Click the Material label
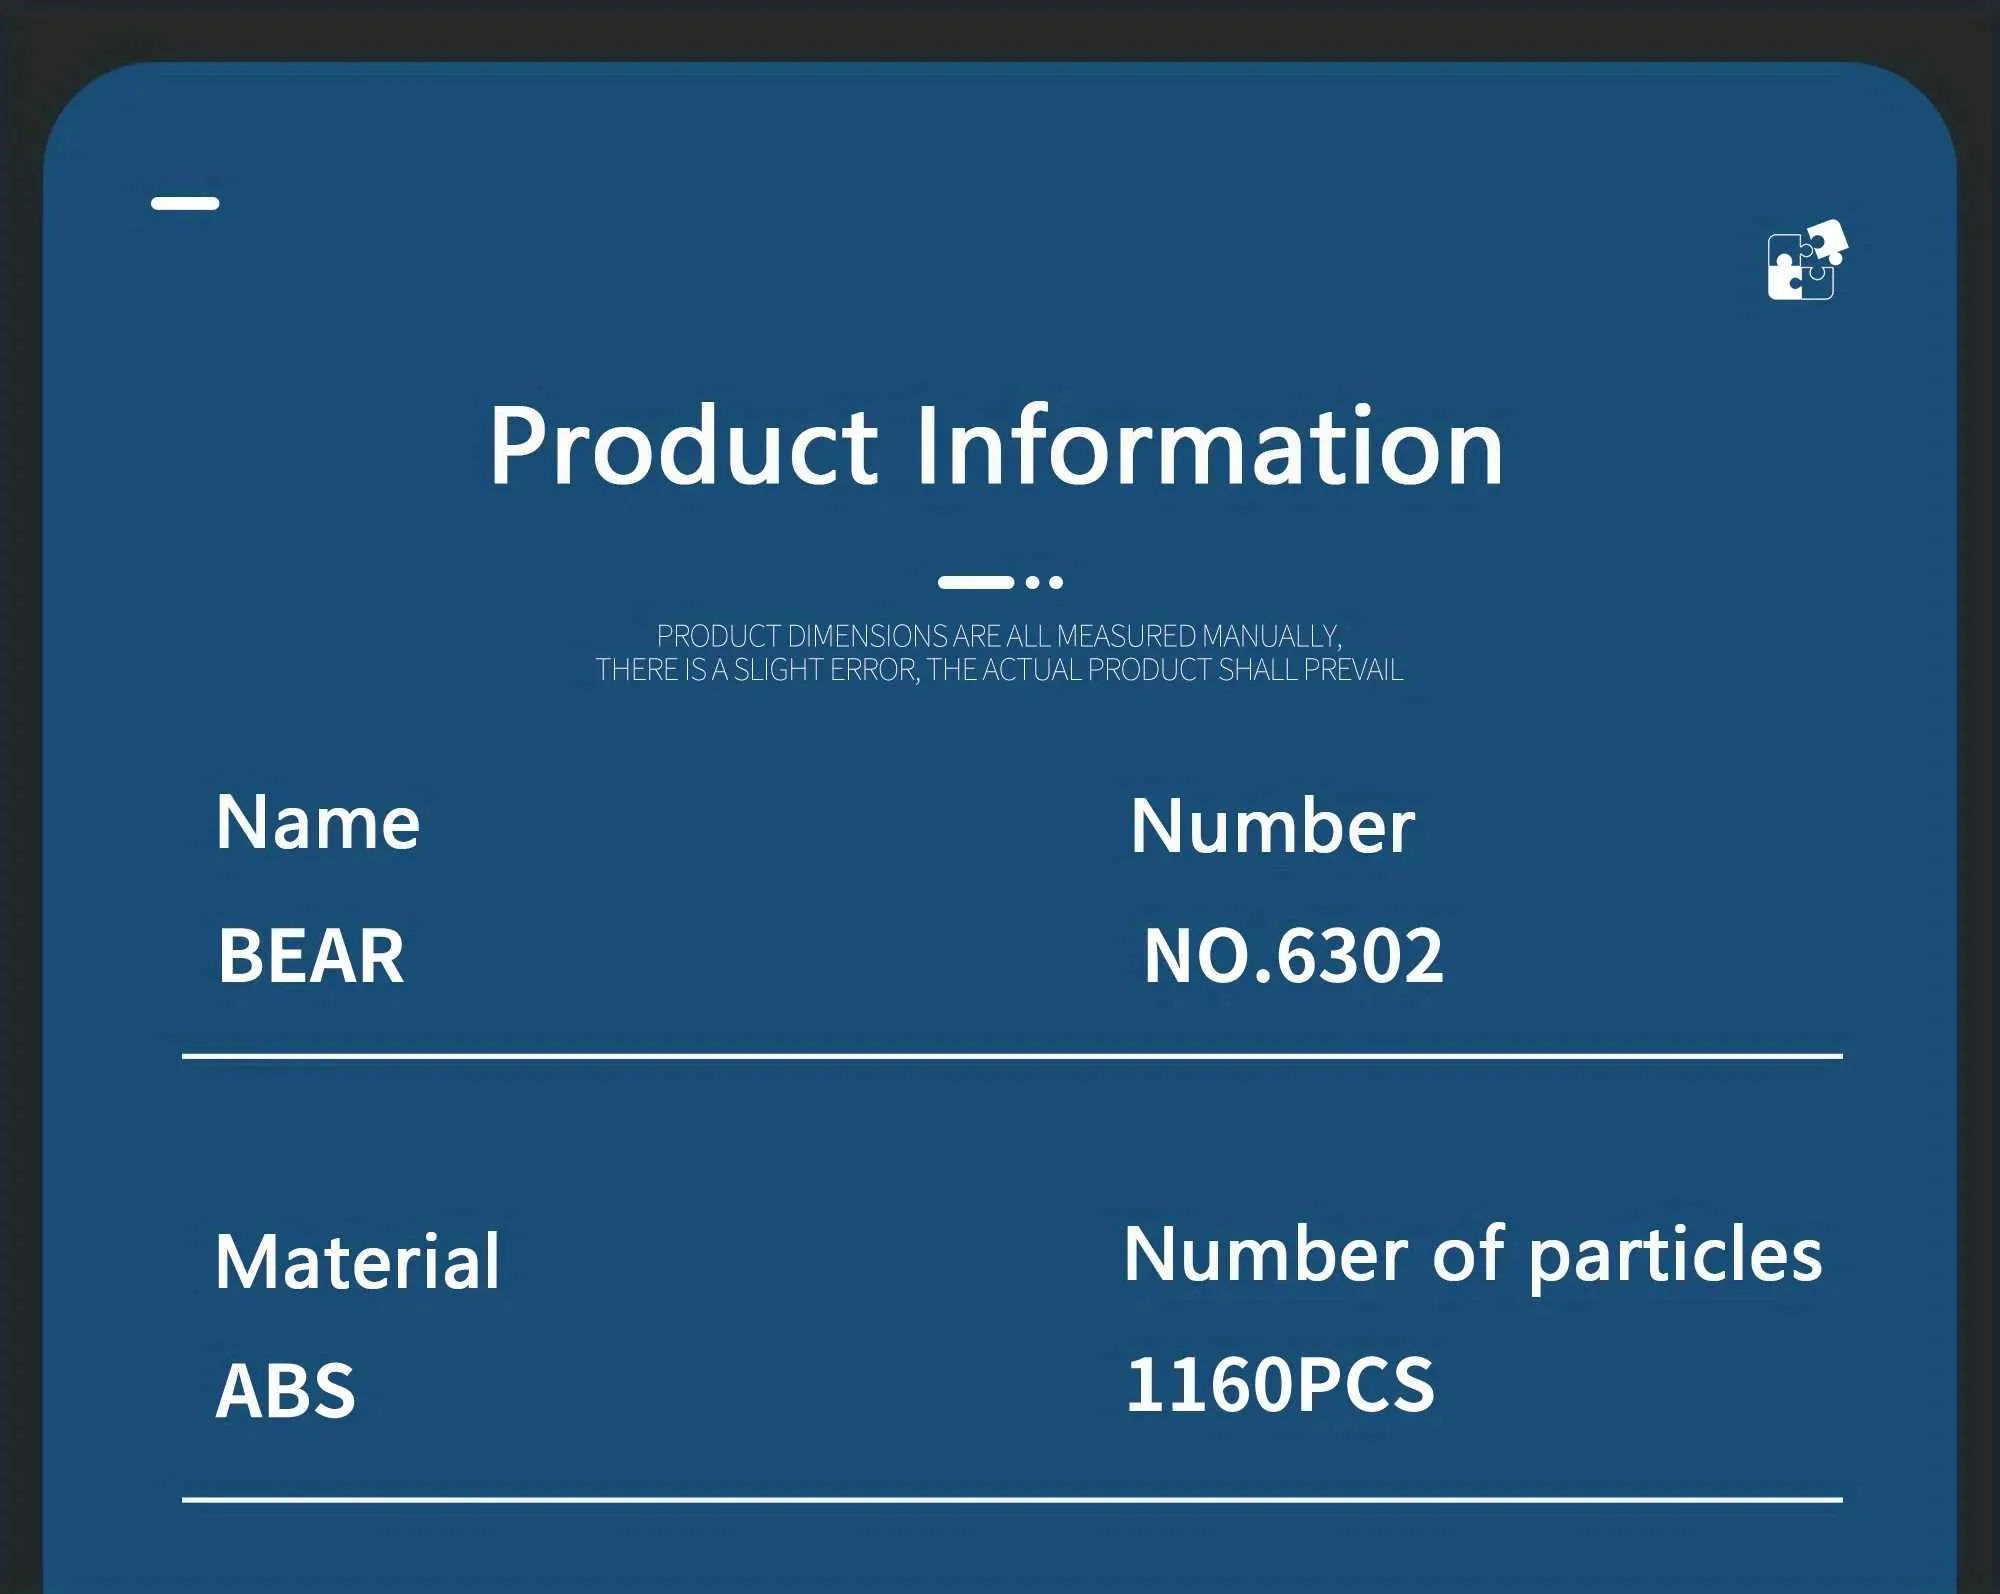This screenshot has height=1594, width=2000. [x=357, y=1262]
